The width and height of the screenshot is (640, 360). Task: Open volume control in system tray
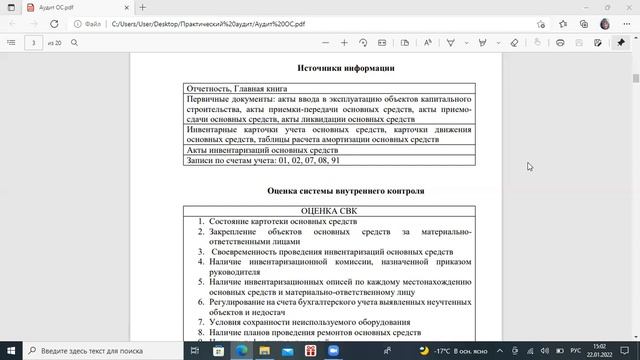545,351
